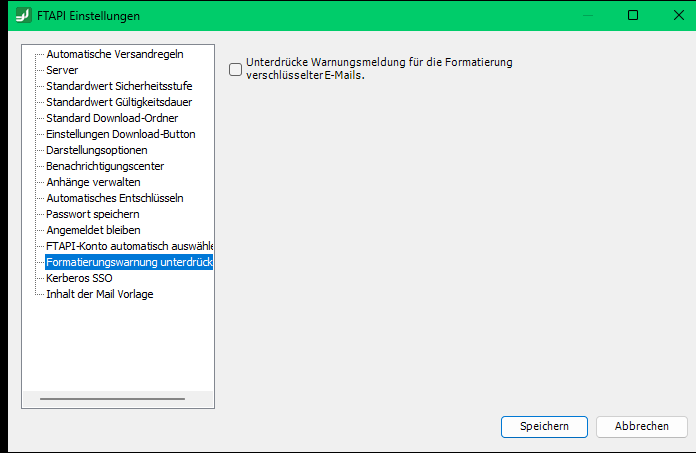
Task: Select Automatische Versandregeln in the tree
Action: pyautogui.click(x=115, y=54)
